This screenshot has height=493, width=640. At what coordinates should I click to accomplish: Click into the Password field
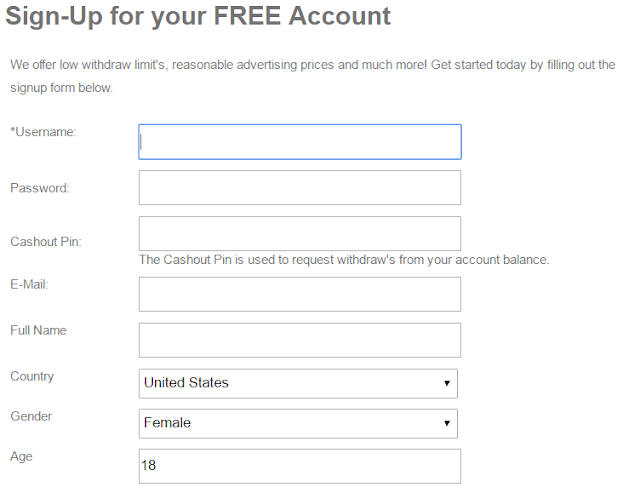point(300,188)
